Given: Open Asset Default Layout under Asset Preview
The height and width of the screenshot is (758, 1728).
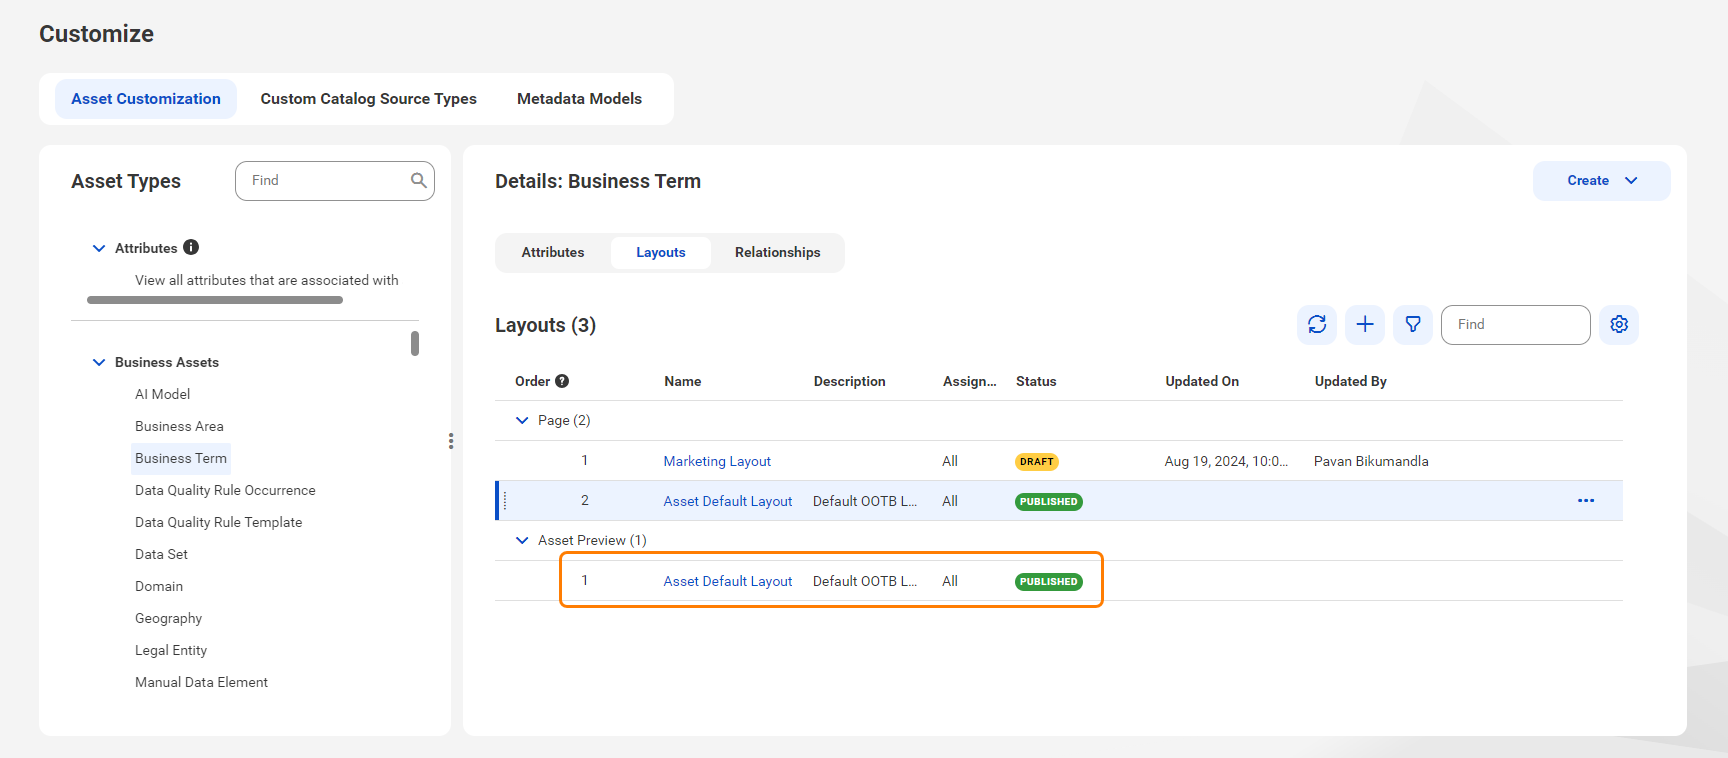Looking at the screenshot, I should (x=728, y=581).
